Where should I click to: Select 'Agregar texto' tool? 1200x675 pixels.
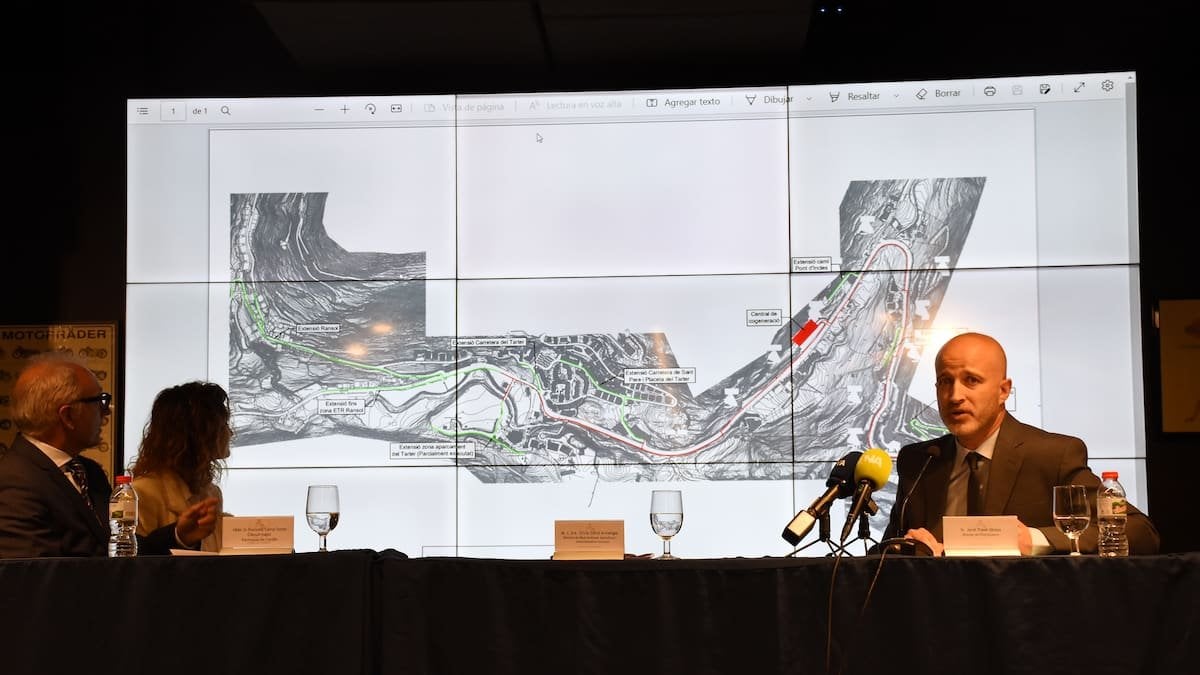coord(683,102)
